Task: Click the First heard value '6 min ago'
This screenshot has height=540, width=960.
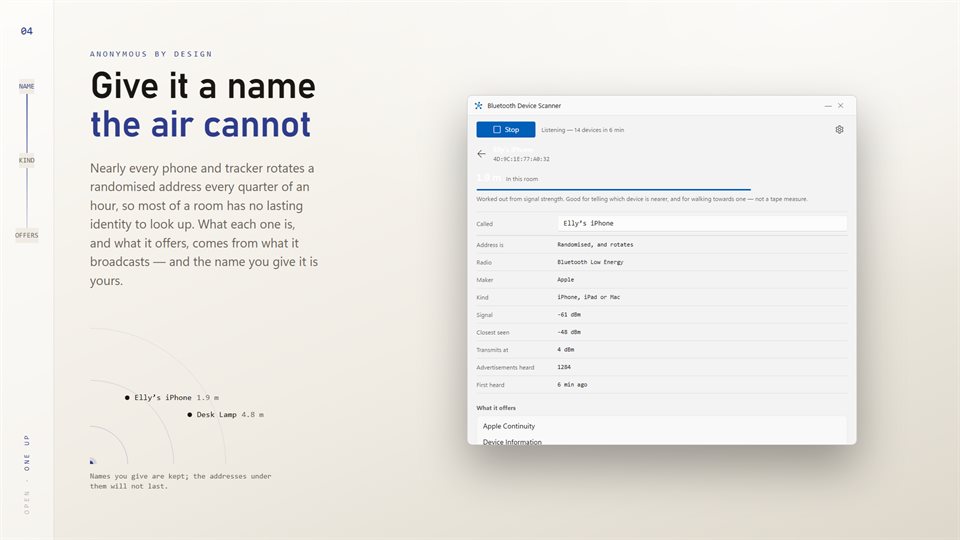Action: (572, 385)
